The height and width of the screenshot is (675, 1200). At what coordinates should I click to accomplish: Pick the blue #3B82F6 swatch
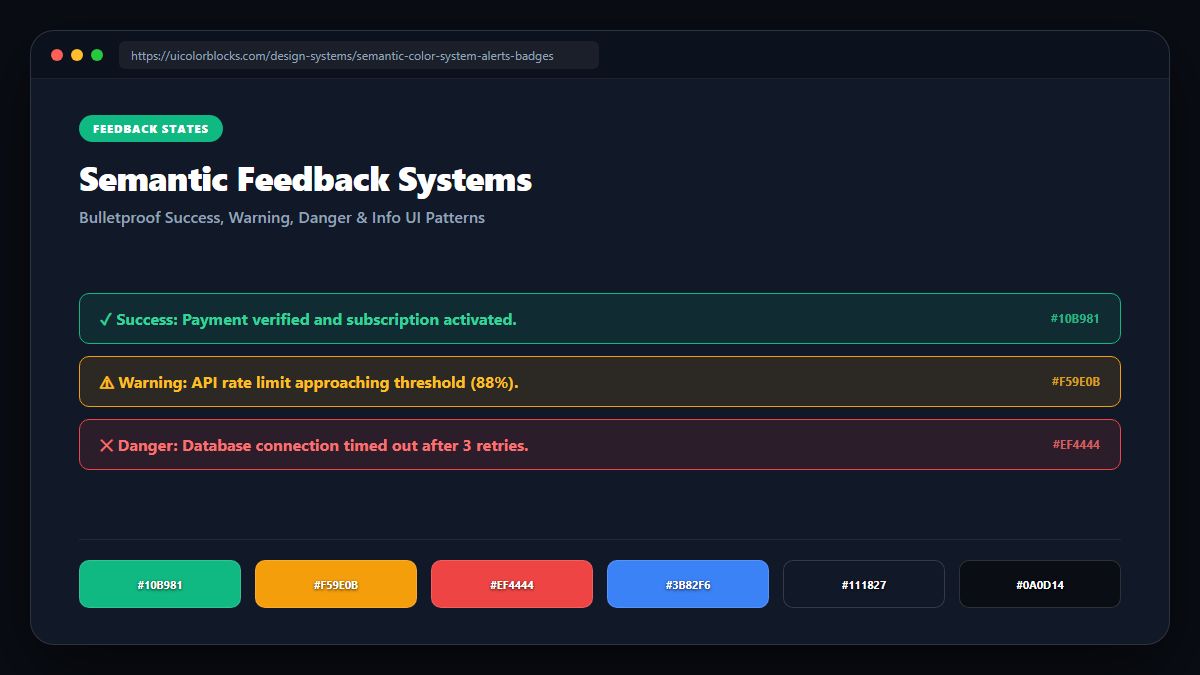coord(688,584)
